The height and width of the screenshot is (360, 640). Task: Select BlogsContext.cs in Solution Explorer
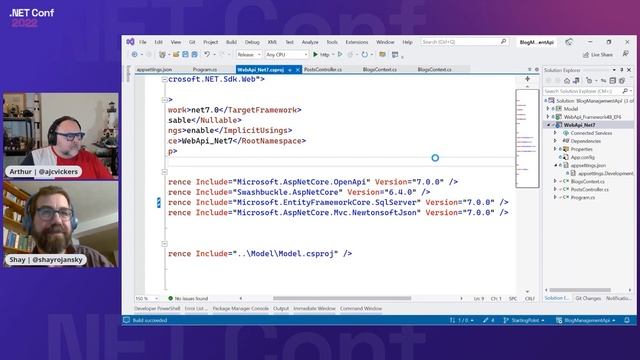coord(587,181)
